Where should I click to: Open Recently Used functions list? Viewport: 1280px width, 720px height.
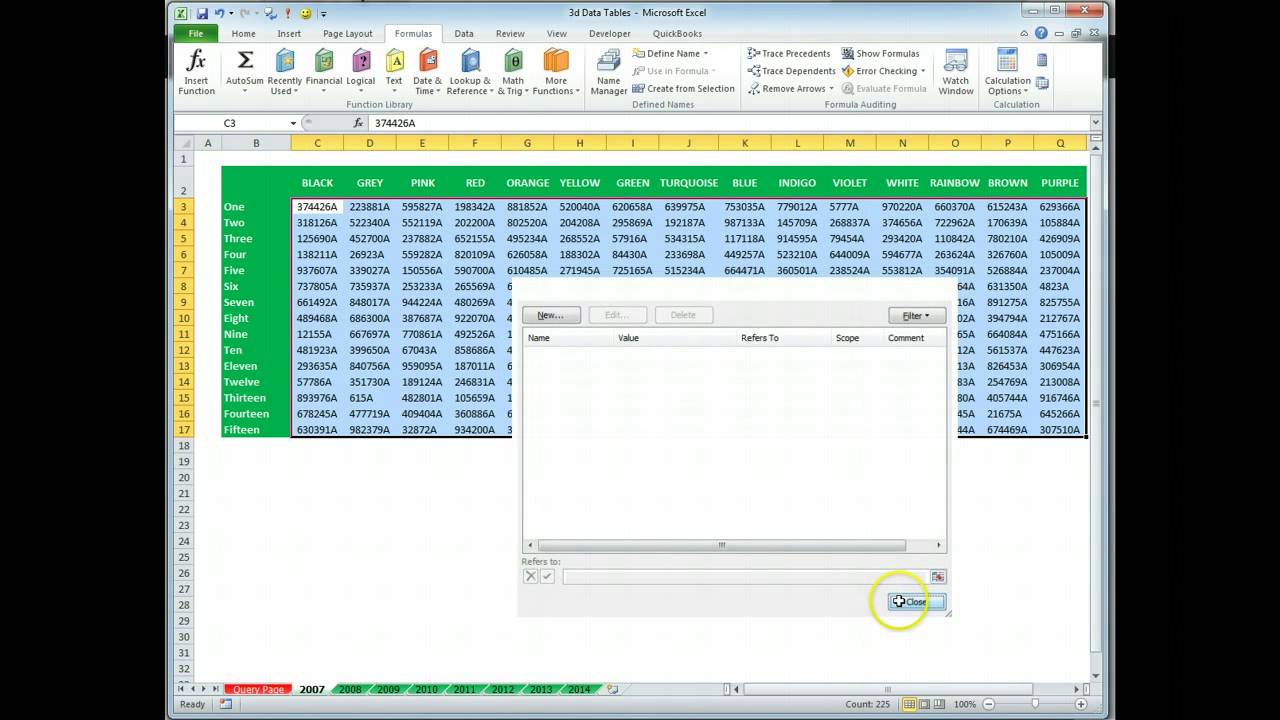point(285,72)
